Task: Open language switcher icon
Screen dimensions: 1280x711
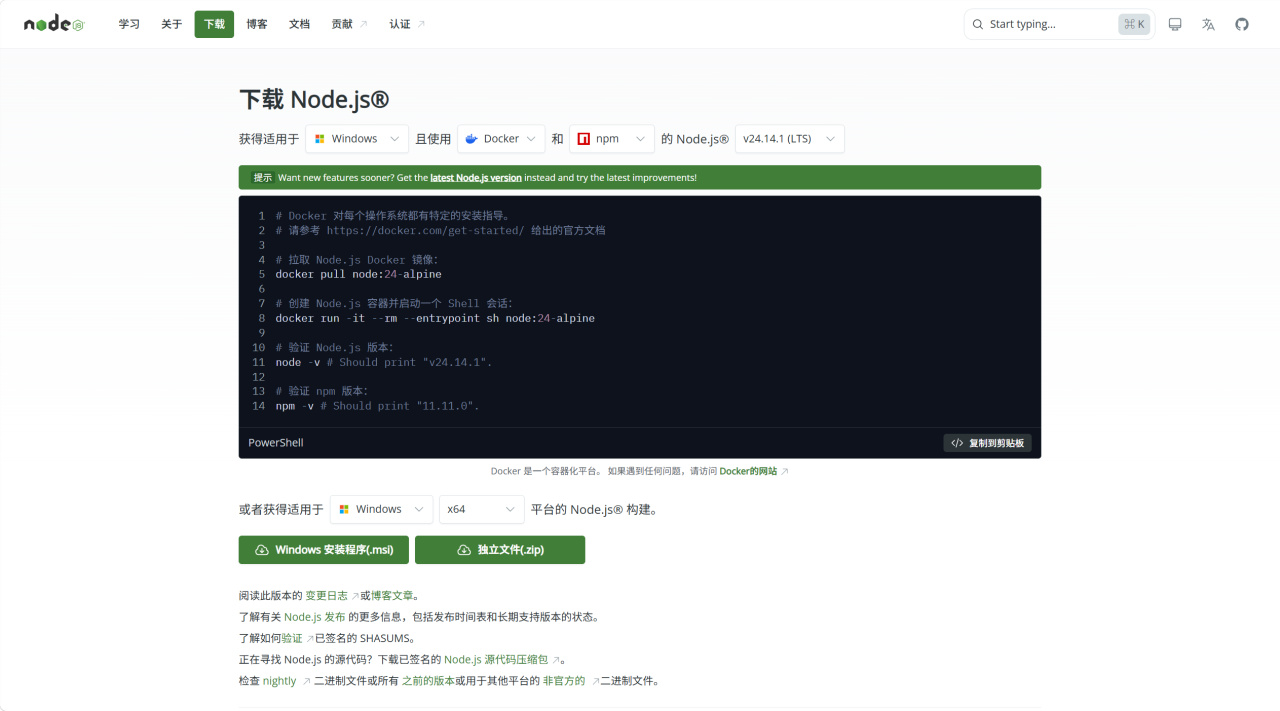Action: point(1208,24)
